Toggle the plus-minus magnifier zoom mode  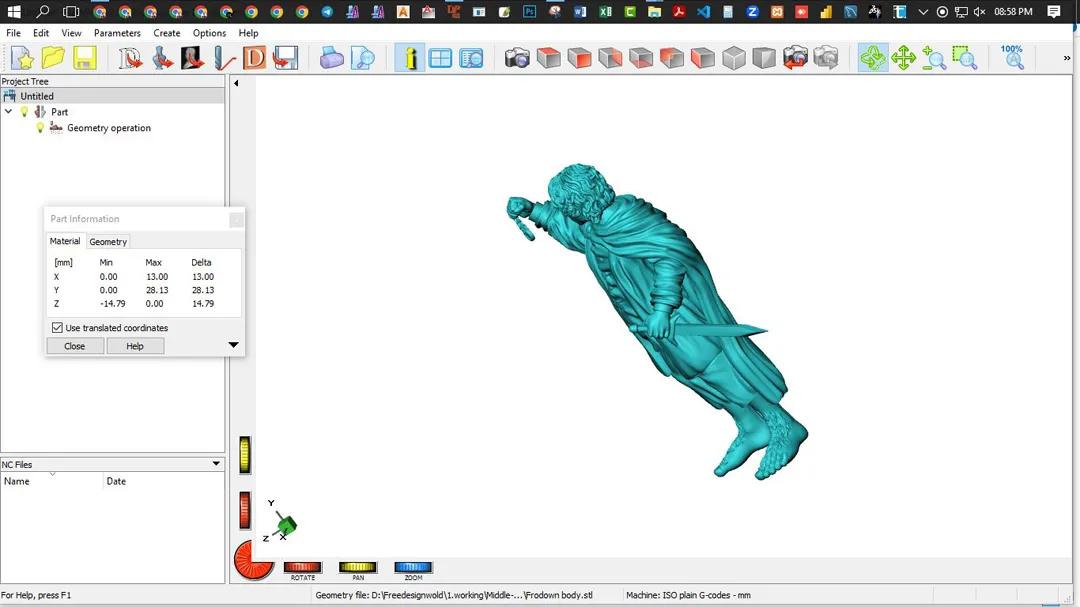coord(934,58)
